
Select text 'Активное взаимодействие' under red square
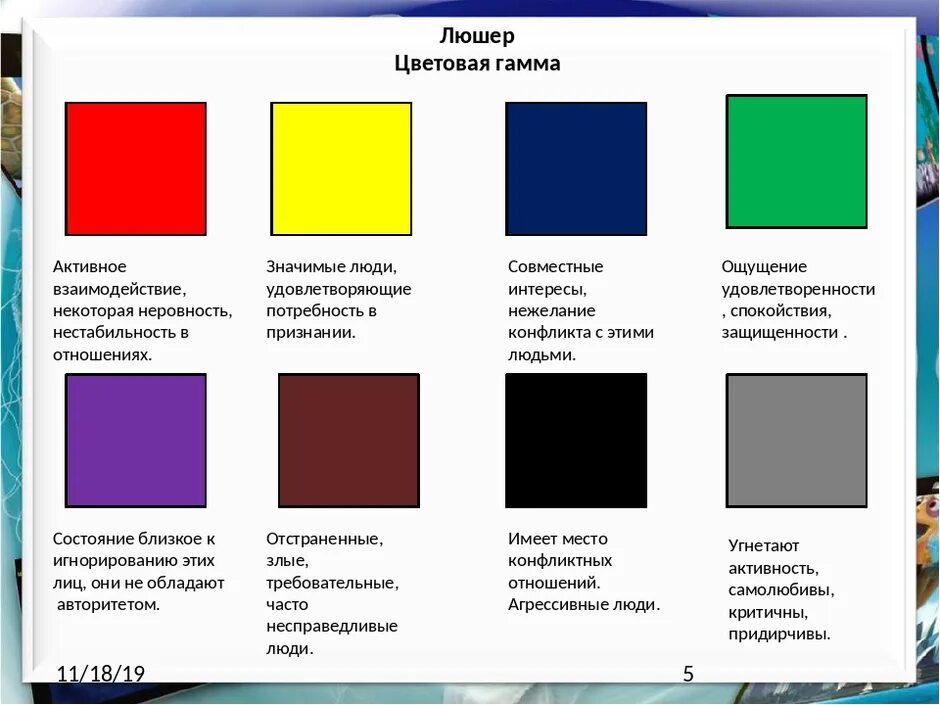(119, 278)
